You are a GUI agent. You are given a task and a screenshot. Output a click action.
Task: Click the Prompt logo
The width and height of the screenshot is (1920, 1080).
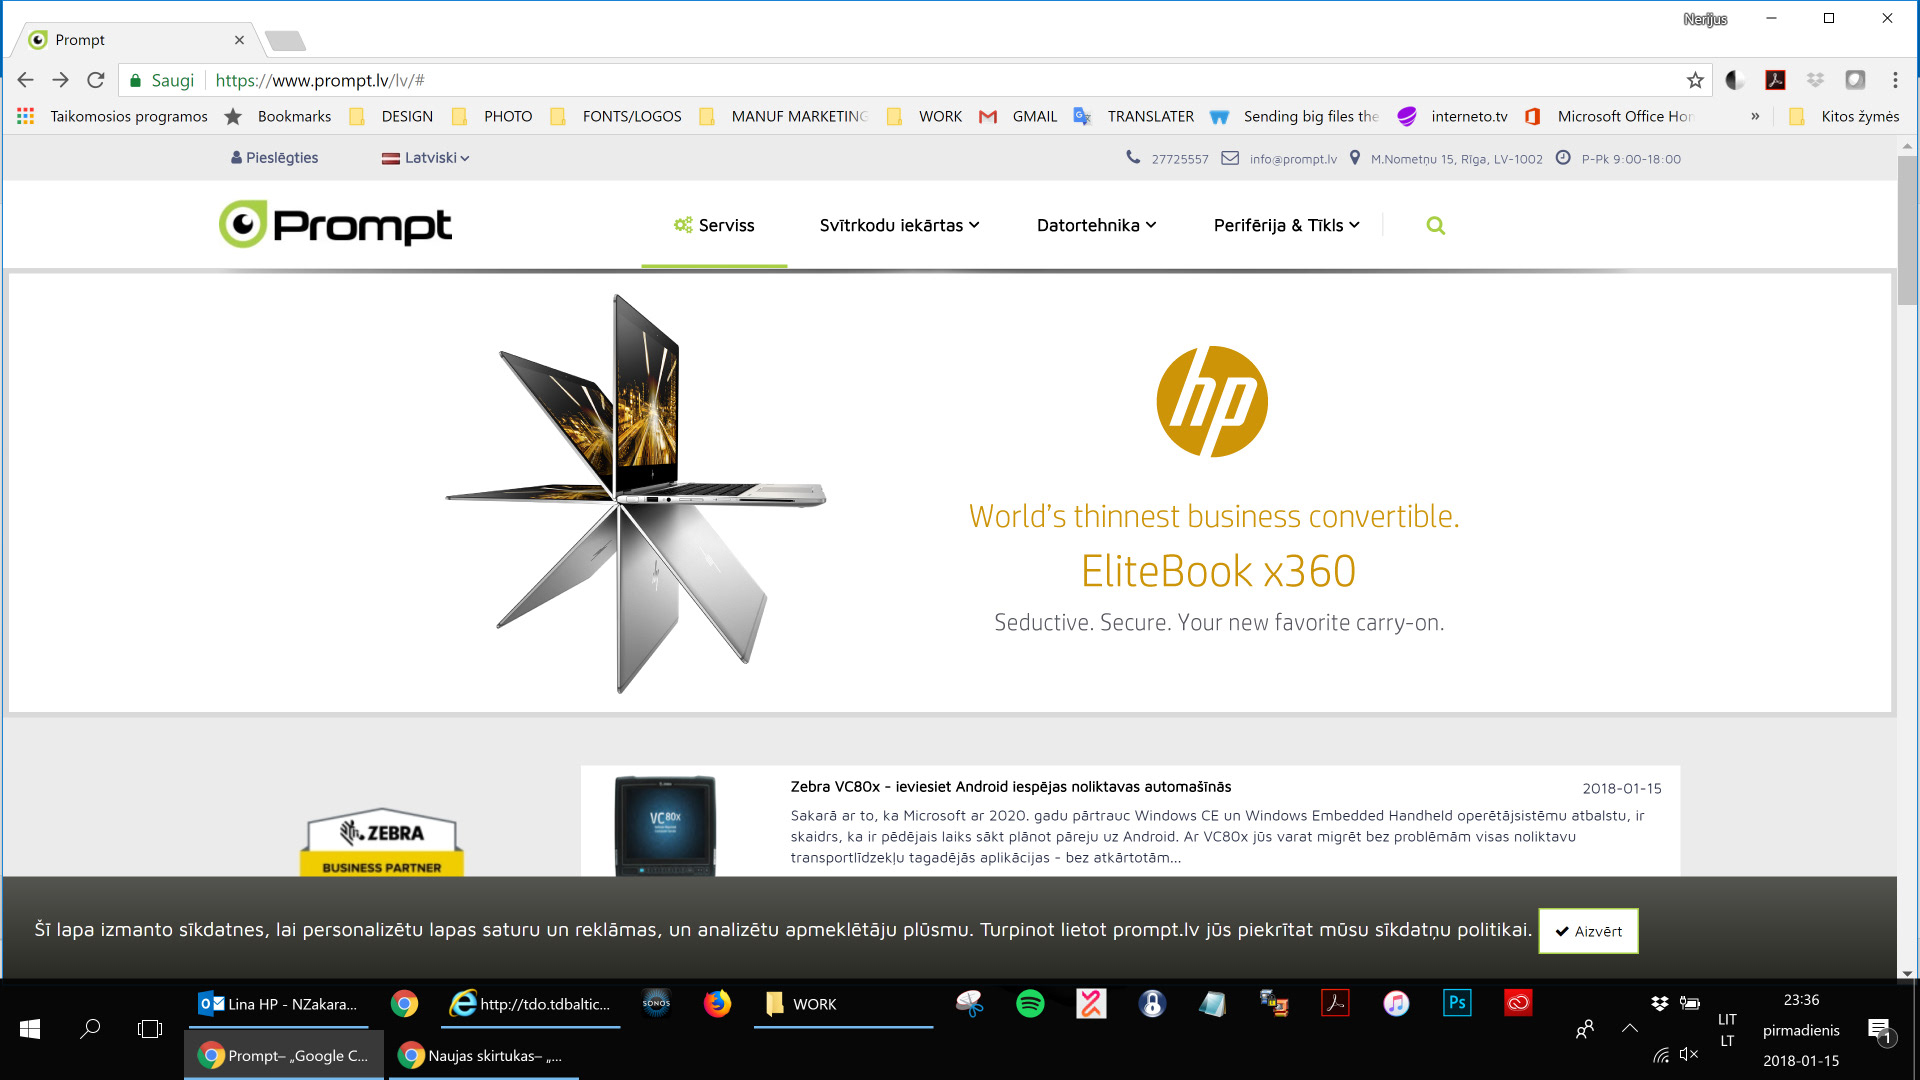(x=335, y=225)
